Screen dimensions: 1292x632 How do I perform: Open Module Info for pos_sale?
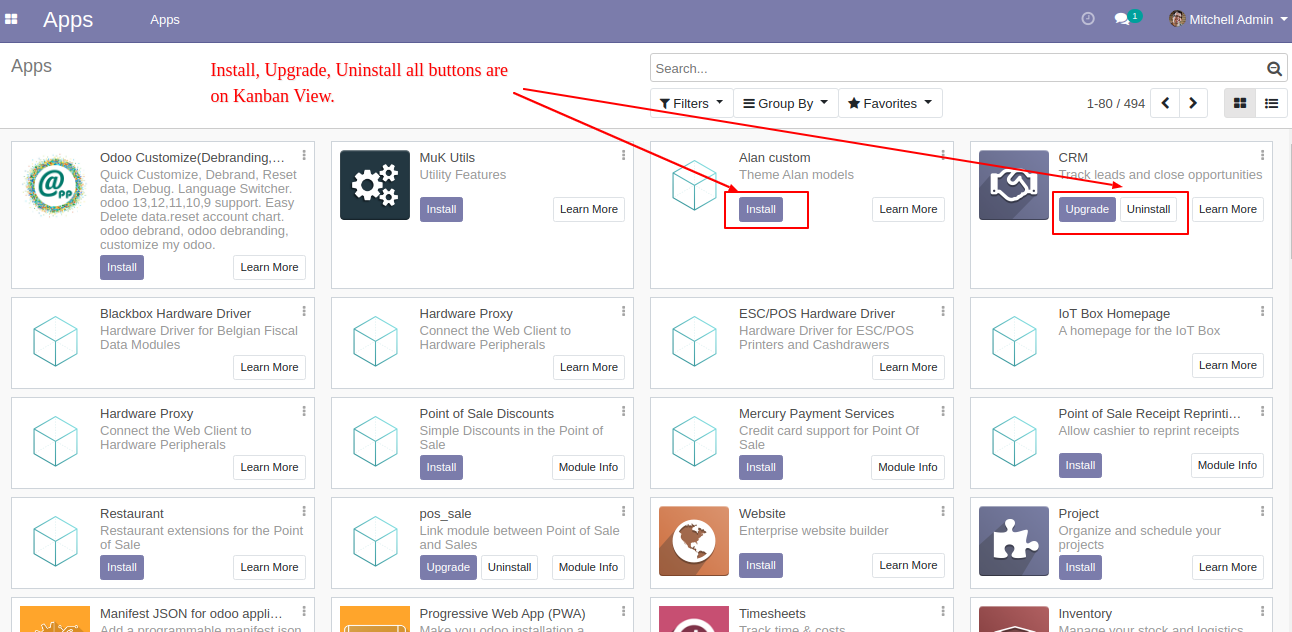[589, 567]
